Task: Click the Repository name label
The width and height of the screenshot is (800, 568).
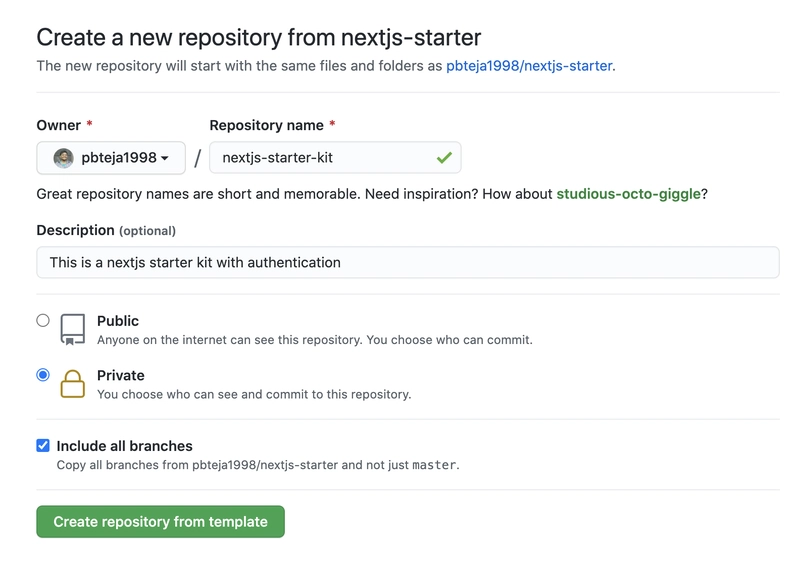Action: click(266, 126)
